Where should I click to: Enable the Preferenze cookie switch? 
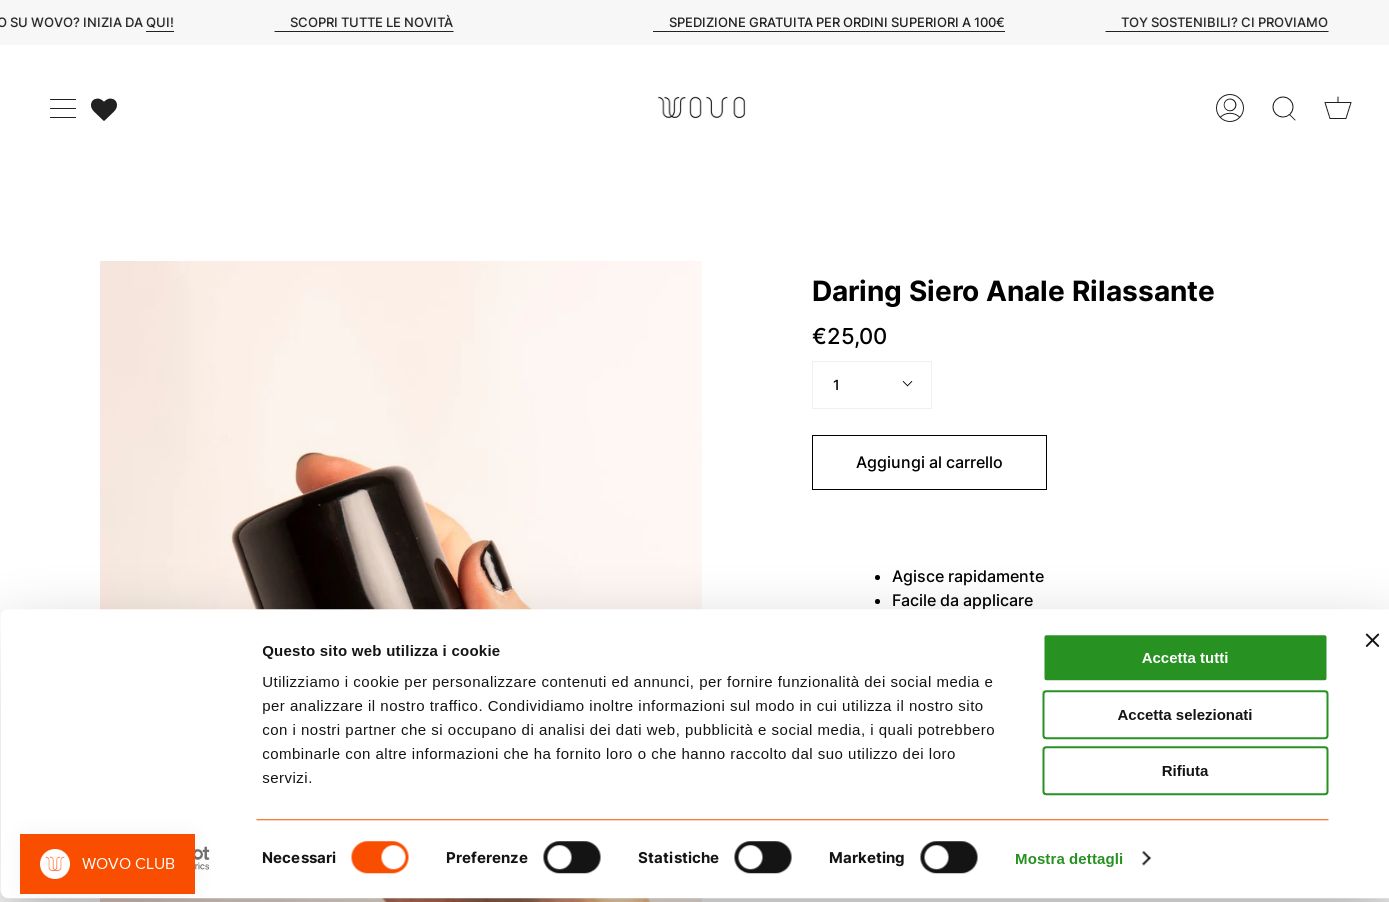[572, 857]
